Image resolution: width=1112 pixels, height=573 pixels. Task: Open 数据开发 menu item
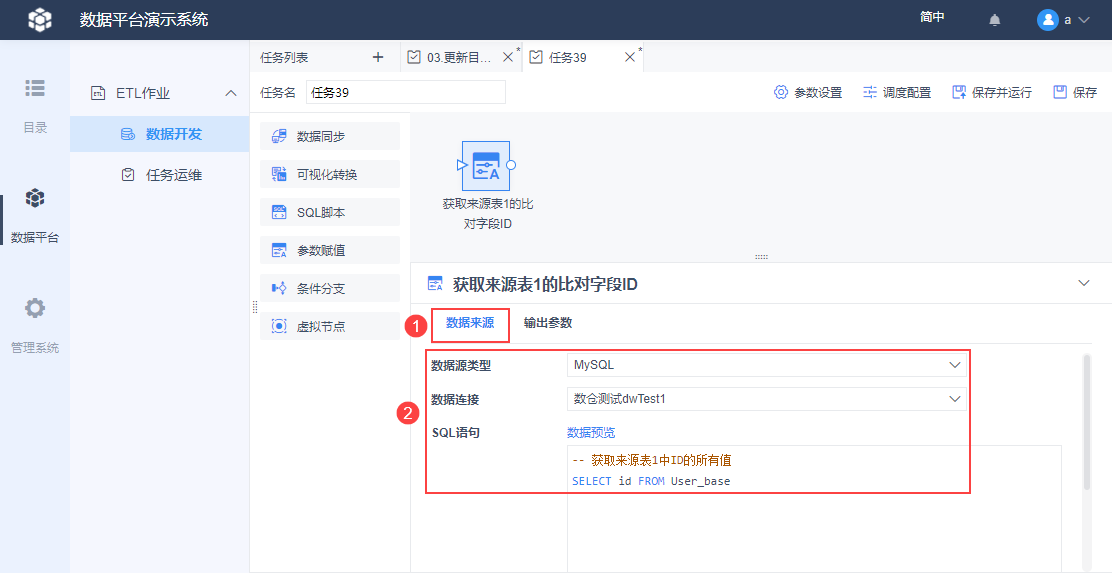(160, 134)
